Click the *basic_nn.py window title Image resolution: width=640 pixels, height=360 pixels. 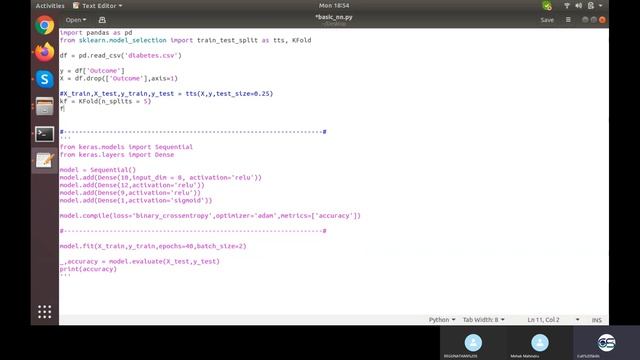click(x=334, y=17)
